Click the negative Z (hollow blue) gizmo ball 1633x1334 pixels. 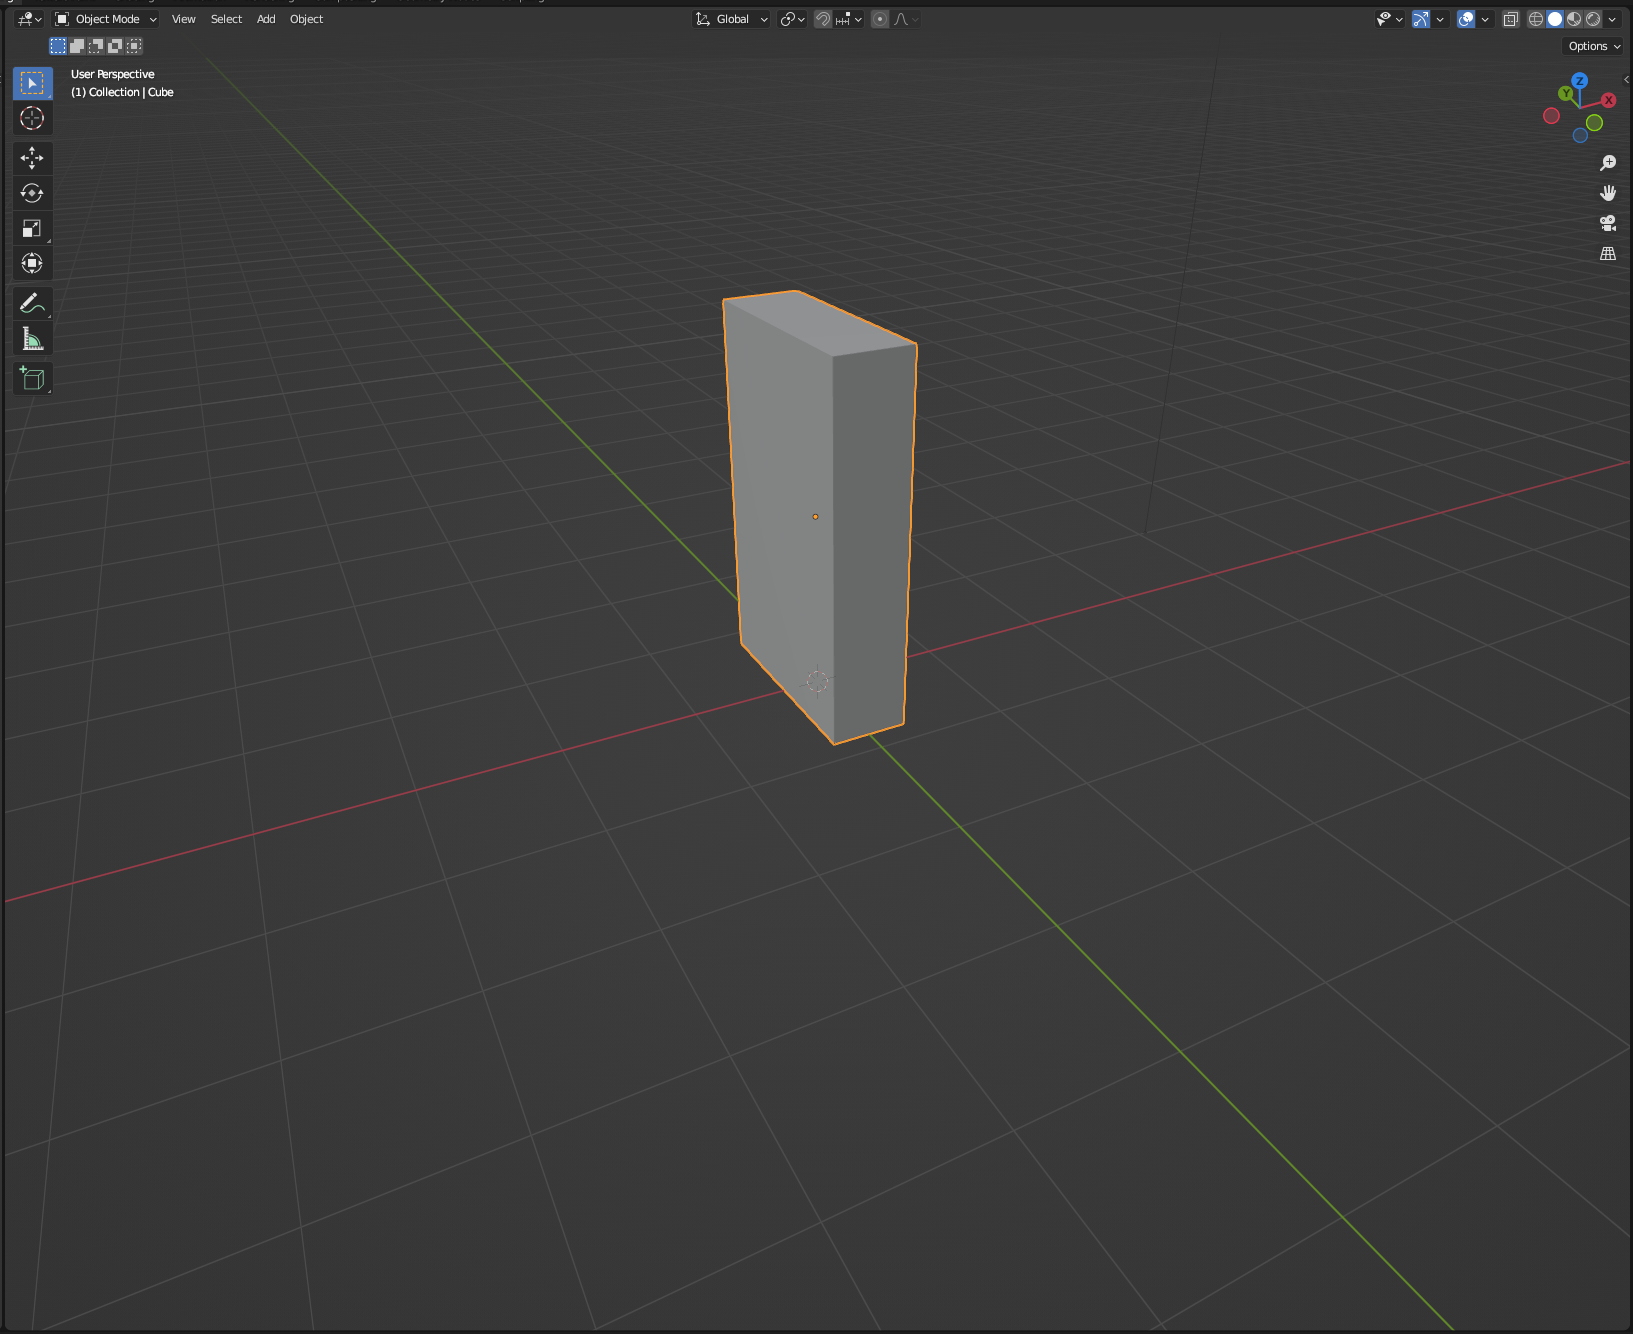click(1580, 135)
